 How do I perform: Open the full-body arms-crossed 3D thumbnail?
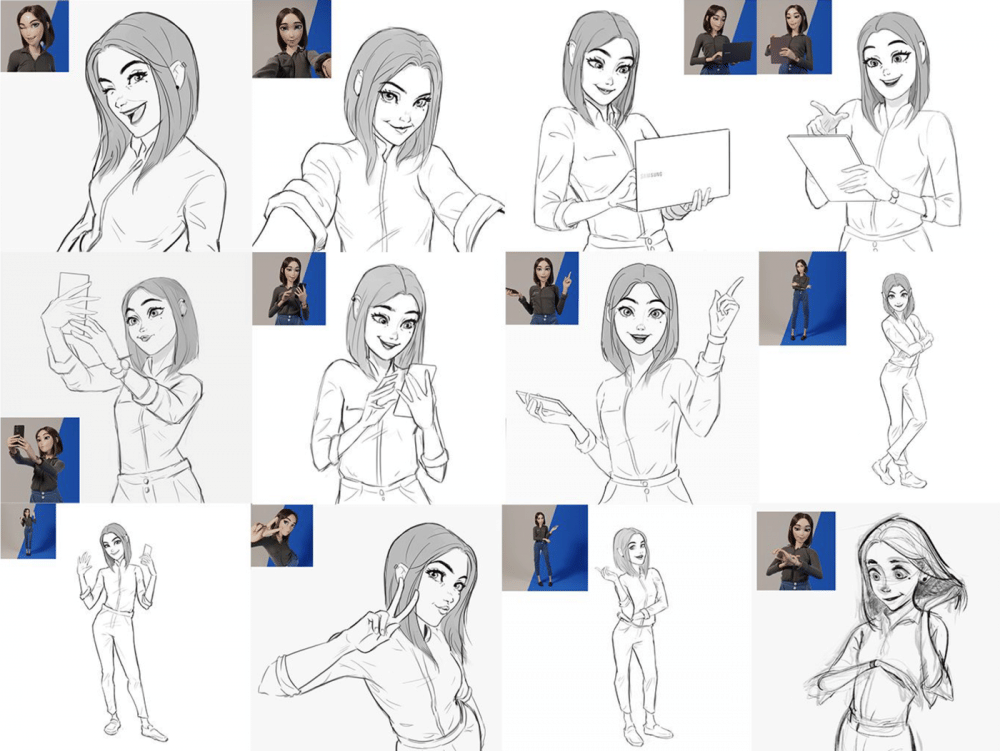point(802,298)
